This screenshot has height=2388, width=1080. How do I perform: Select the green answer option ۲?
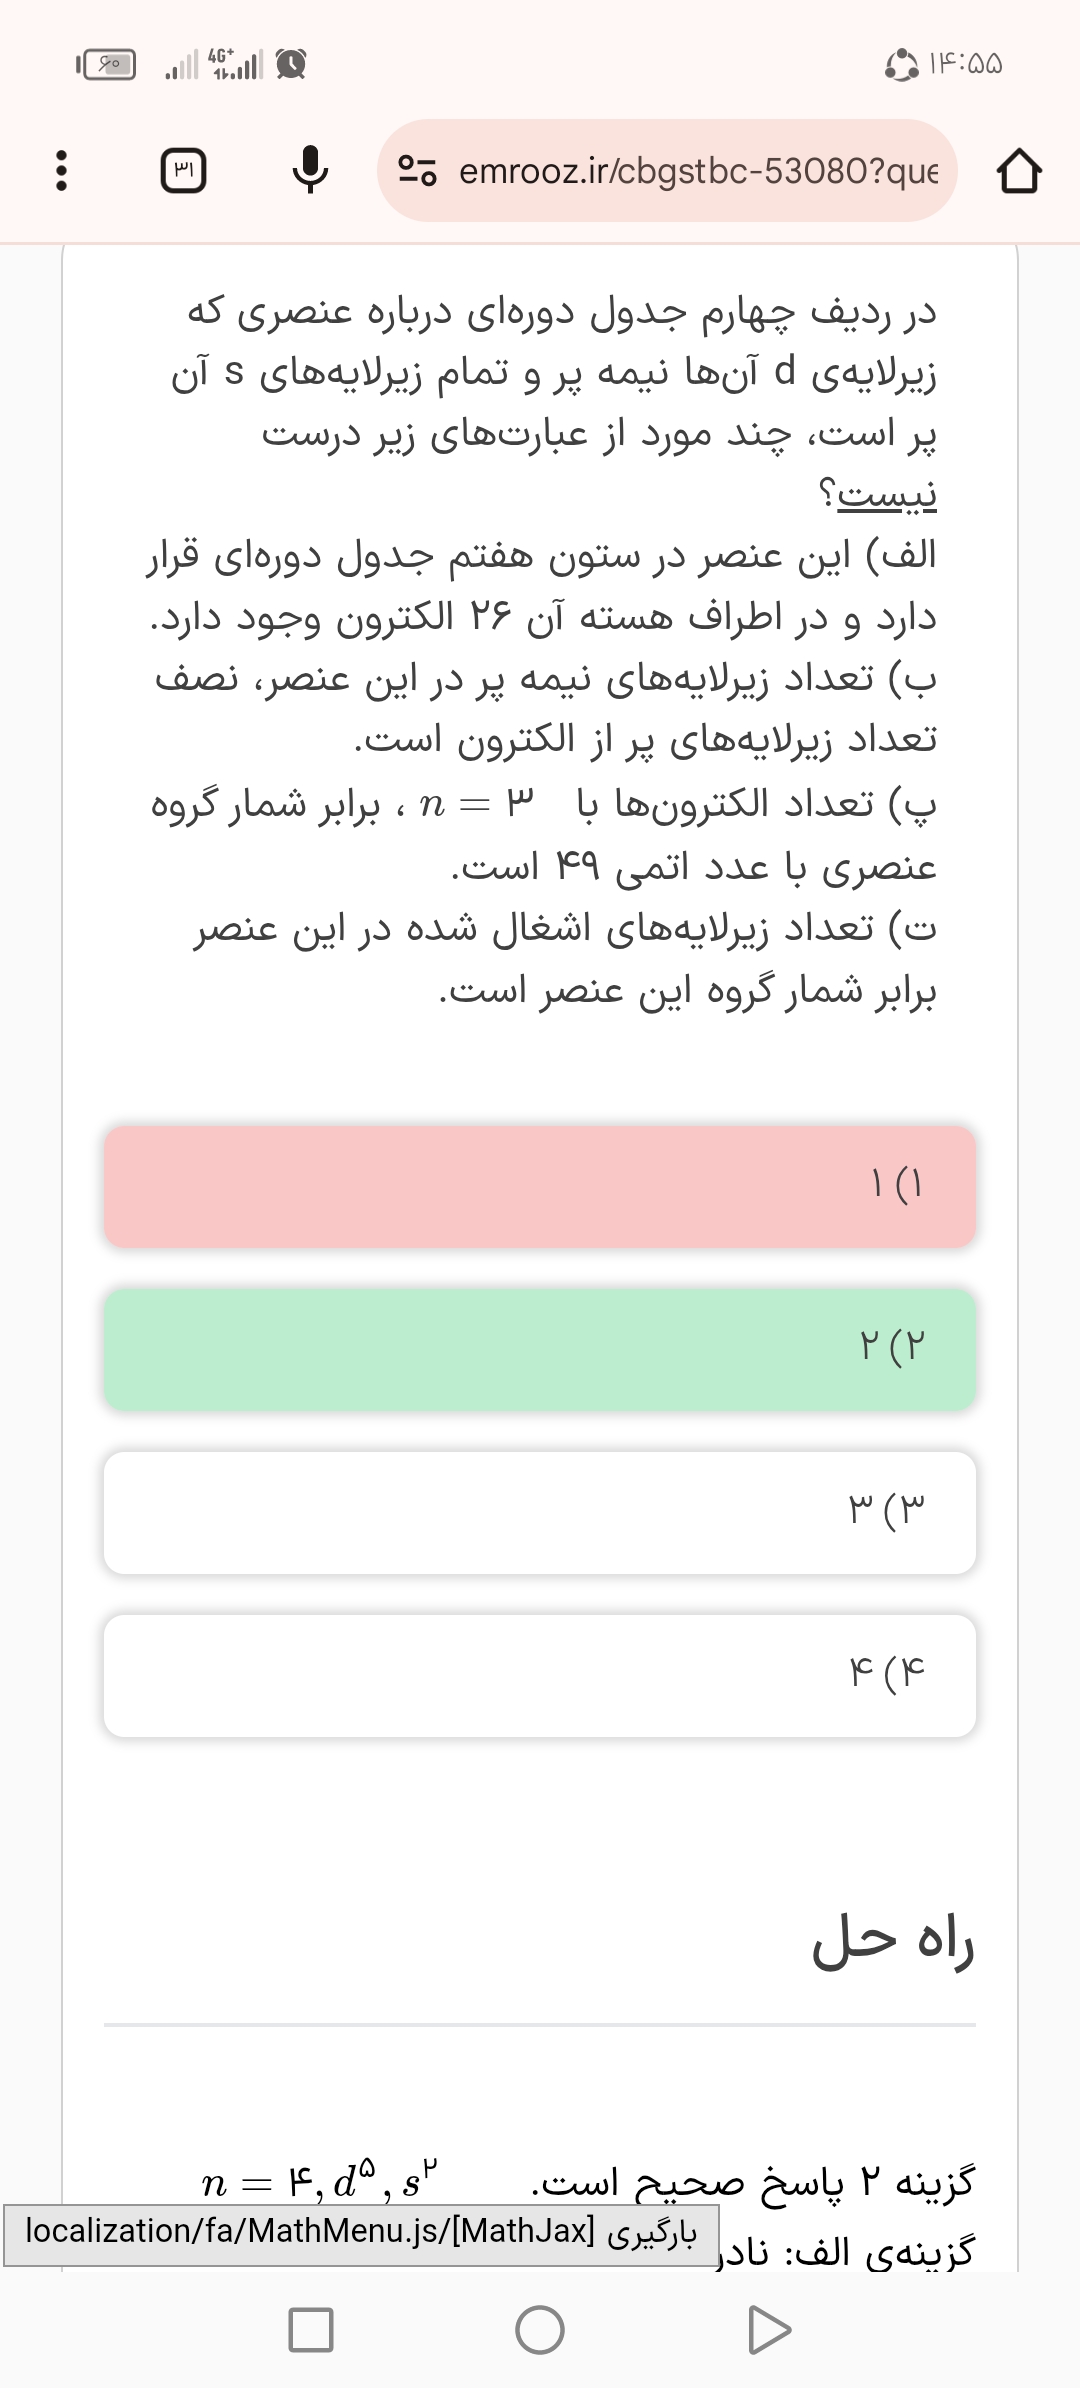point(540,1349)
